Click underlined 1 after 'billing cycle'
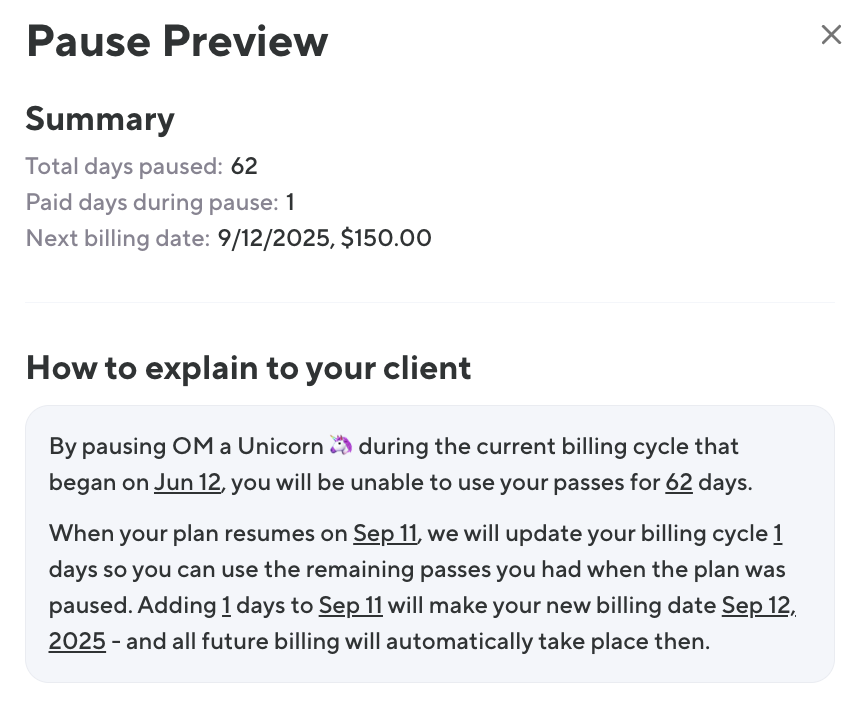The height and width of the screenshot is (702, 850). tap(777, 533)
